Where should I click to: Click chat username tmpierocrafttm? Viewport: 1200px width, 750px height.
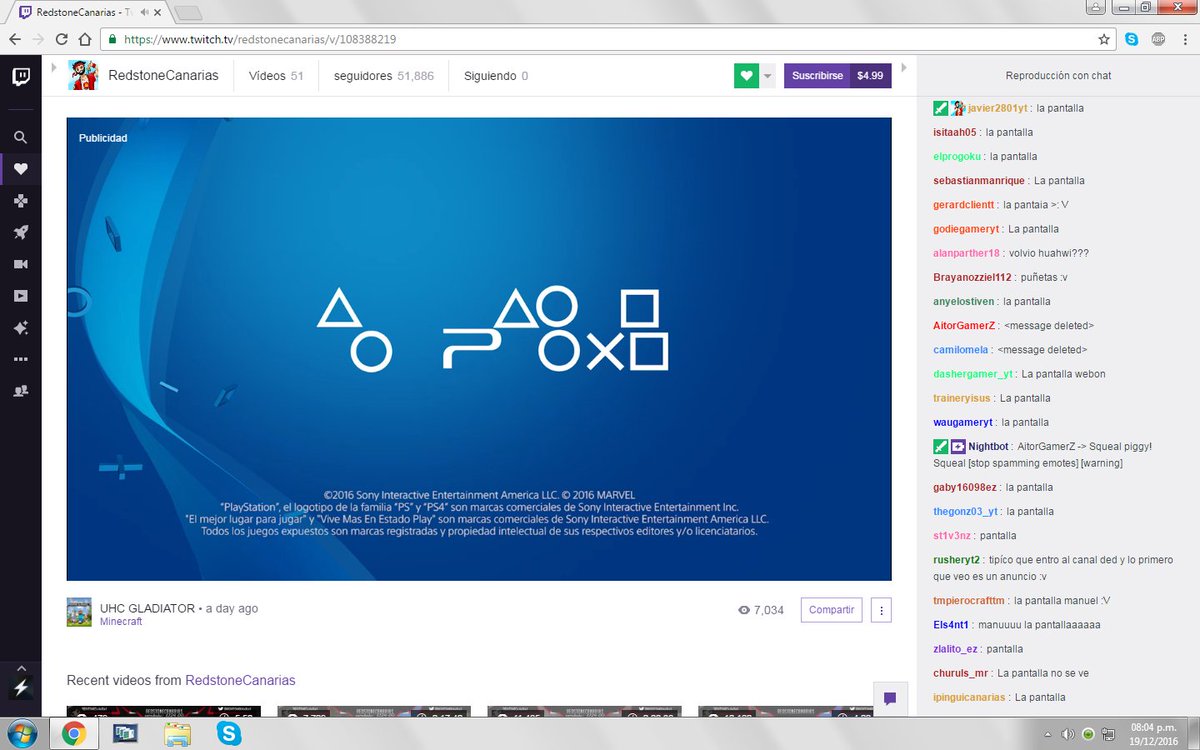click(968, 601)
